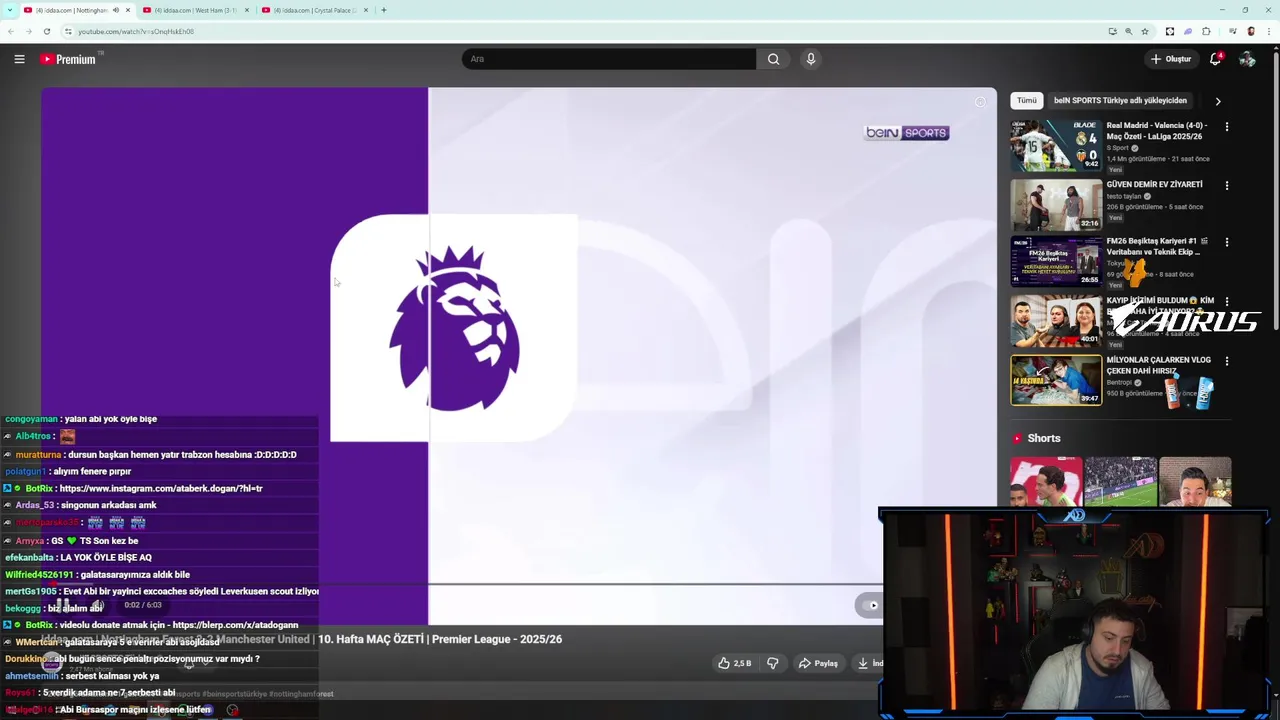Dislike the video with thumbs down
The height and width of the screenshot is (720, 1280).
tap(772, 663)
